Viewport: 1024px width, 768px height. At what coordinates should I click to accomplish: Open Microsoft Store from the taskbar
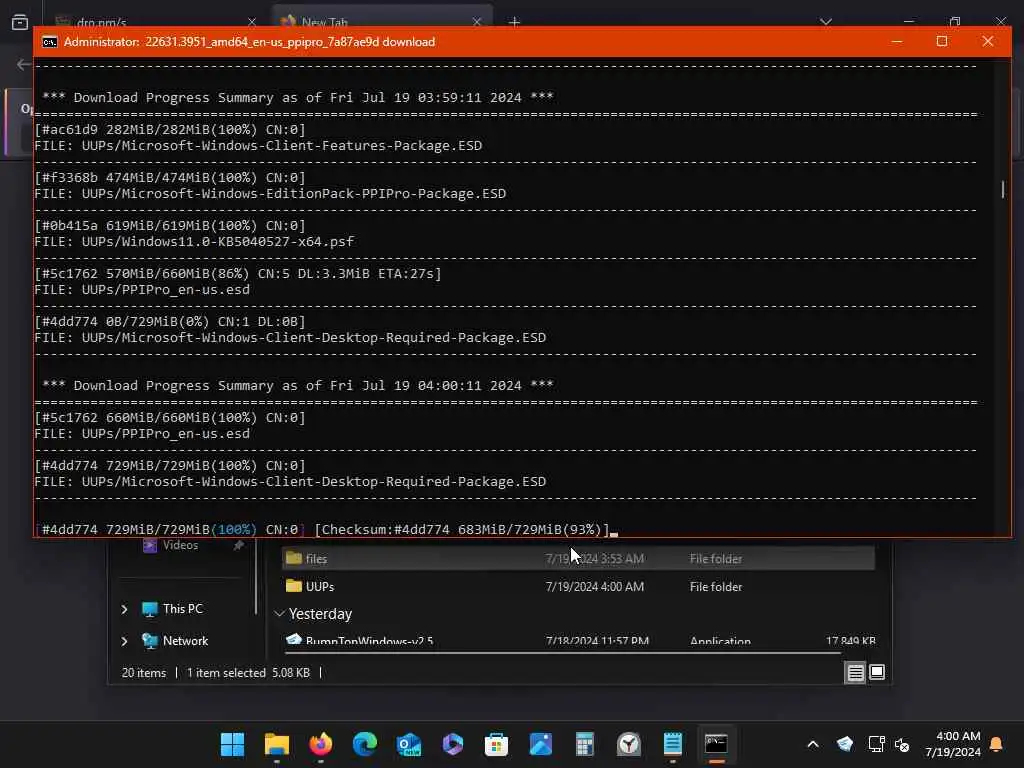point(496,744)
